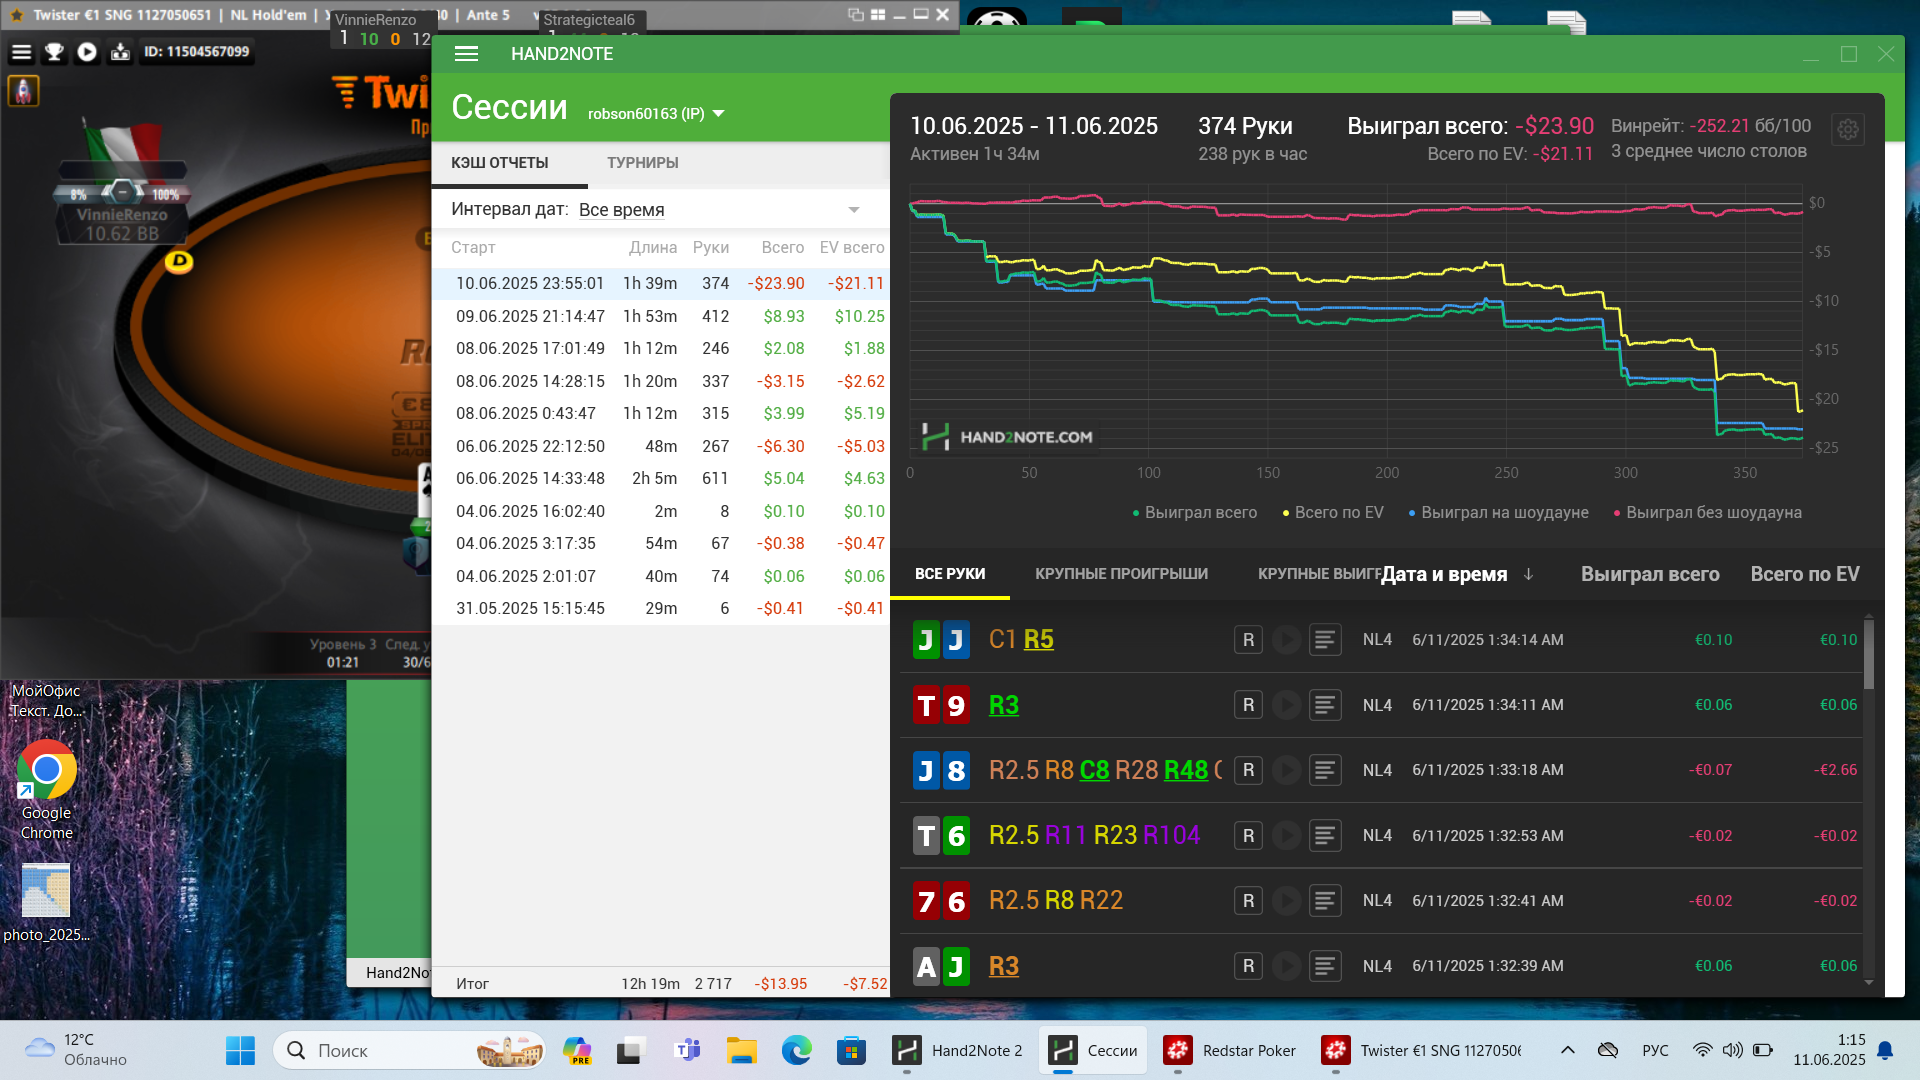Show hidden tray icons chevron
The image size is (1920, 1080).
pos(1567,1050)
